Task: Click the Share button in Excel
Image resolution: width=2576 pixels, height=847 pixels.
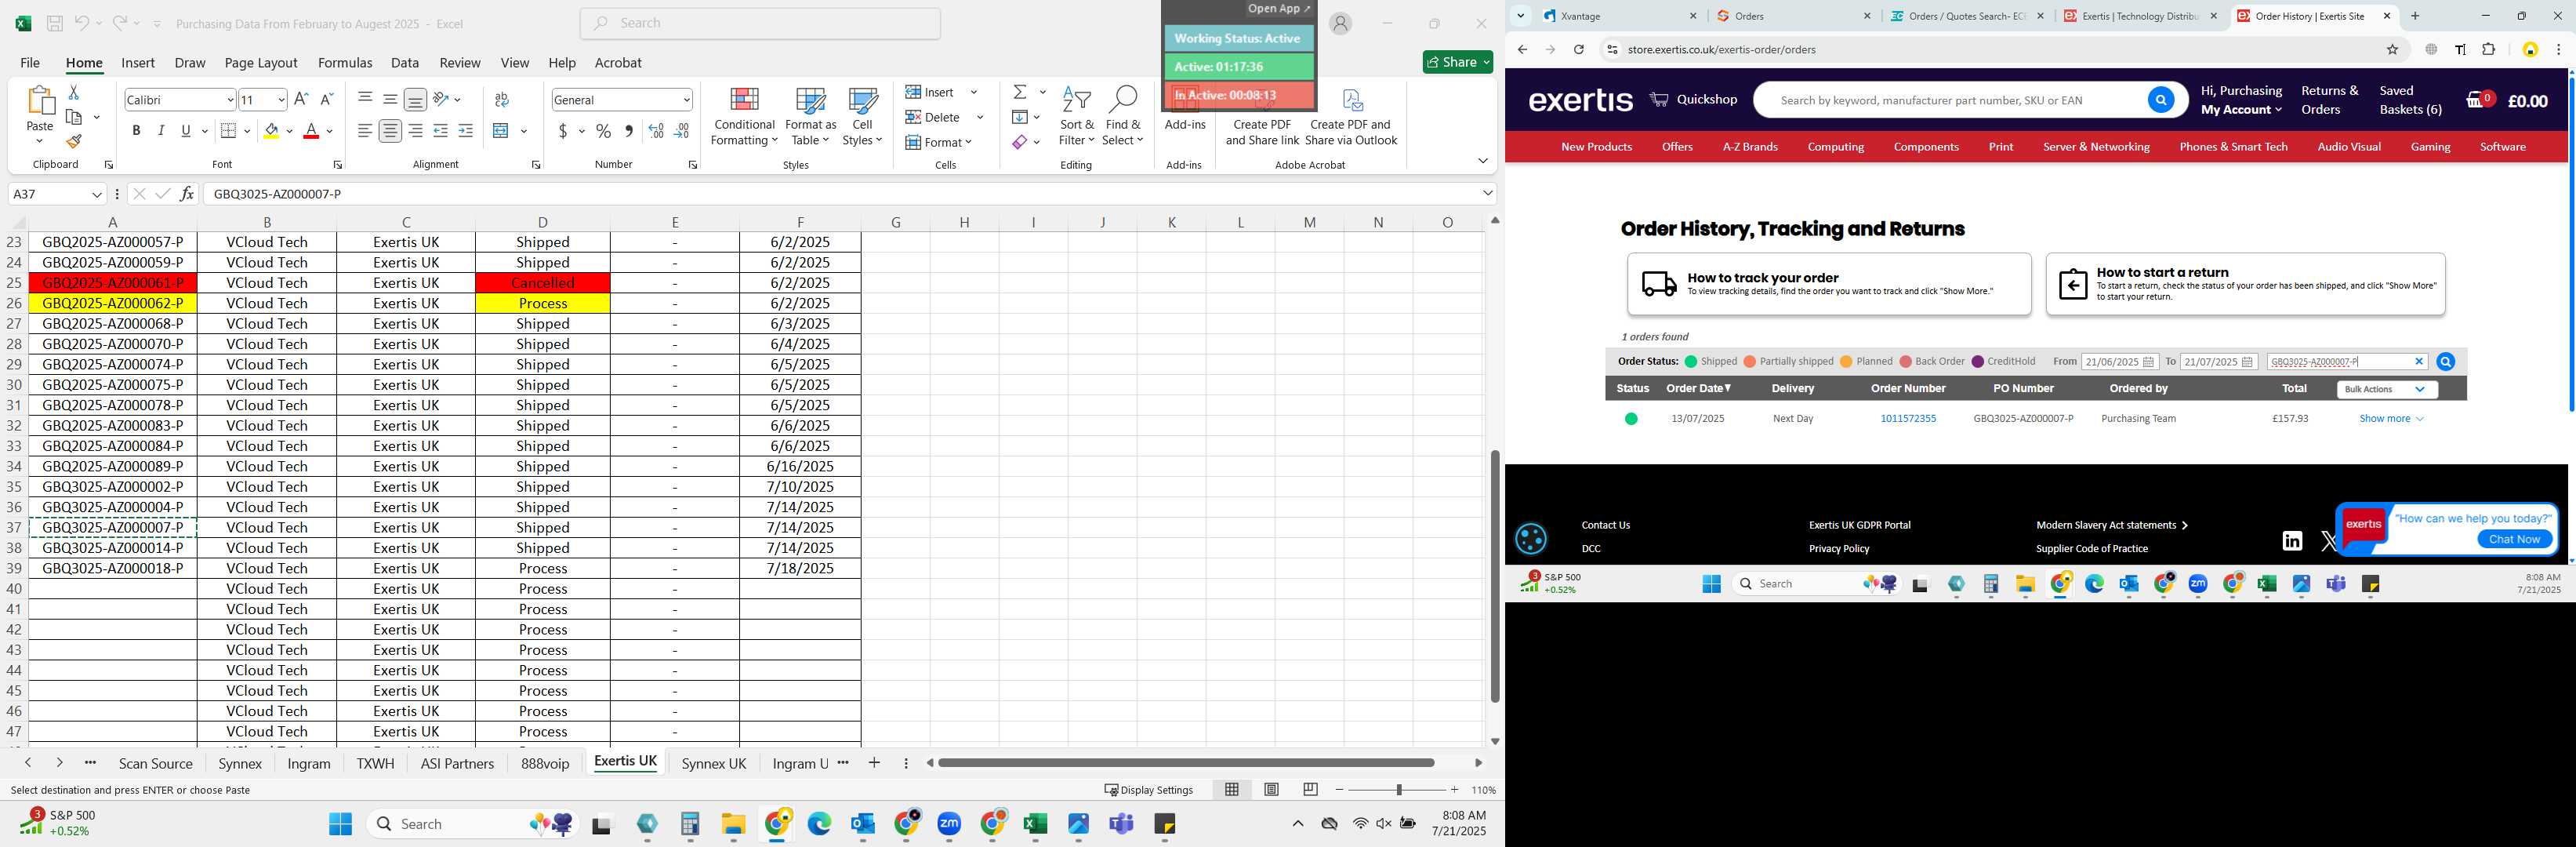Action: click(x=1458, y=62)
